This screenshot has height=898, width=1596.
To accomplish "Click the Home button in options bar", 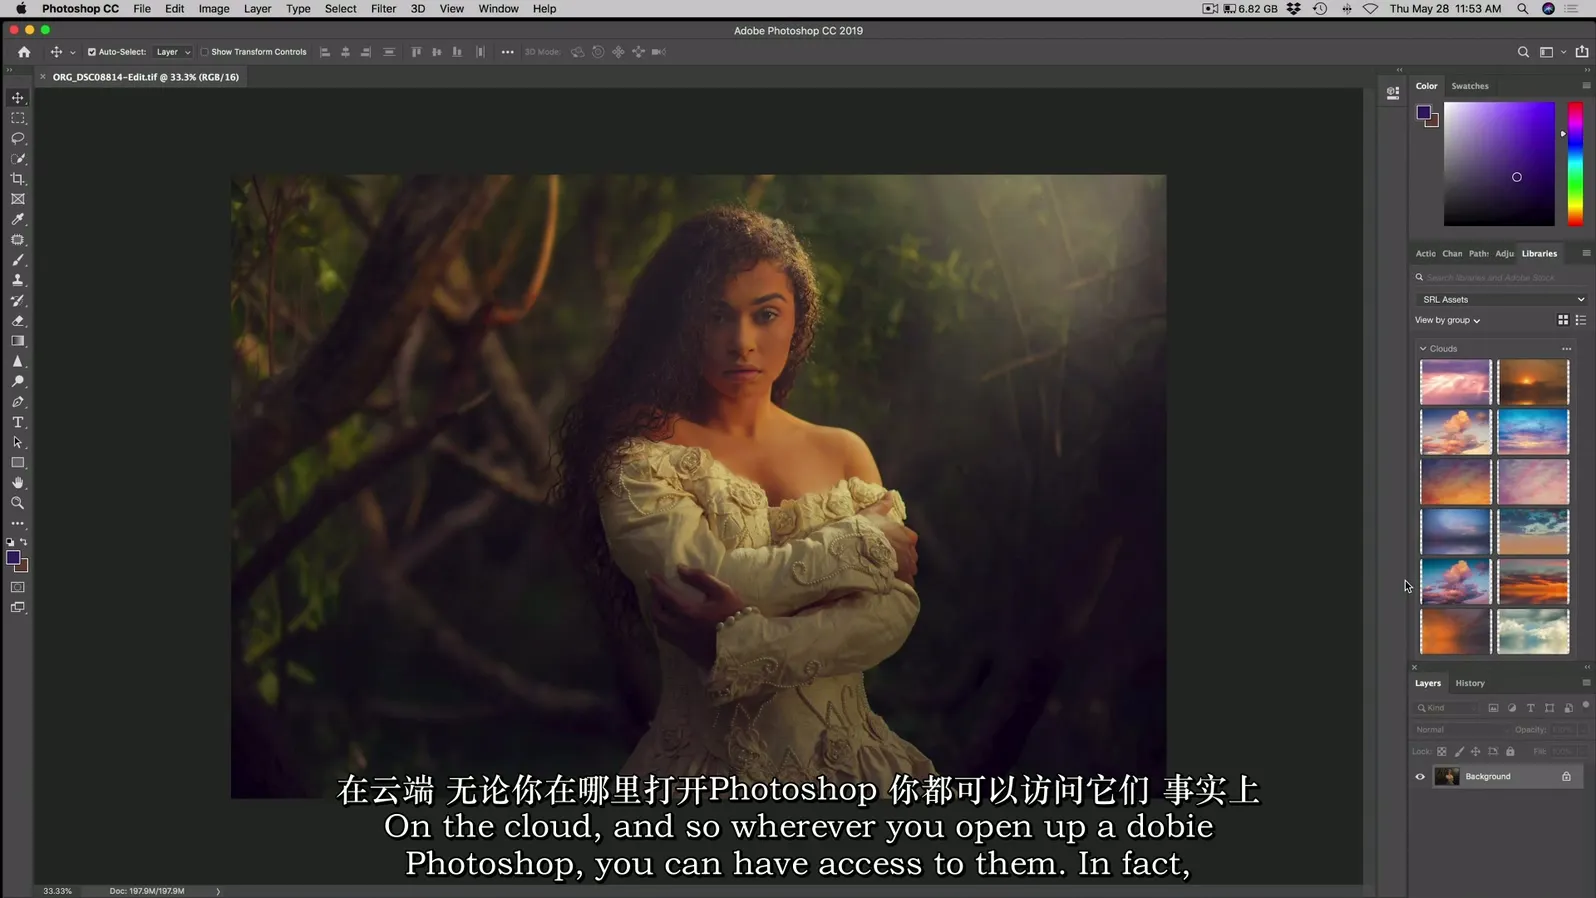I will (24, 52).
